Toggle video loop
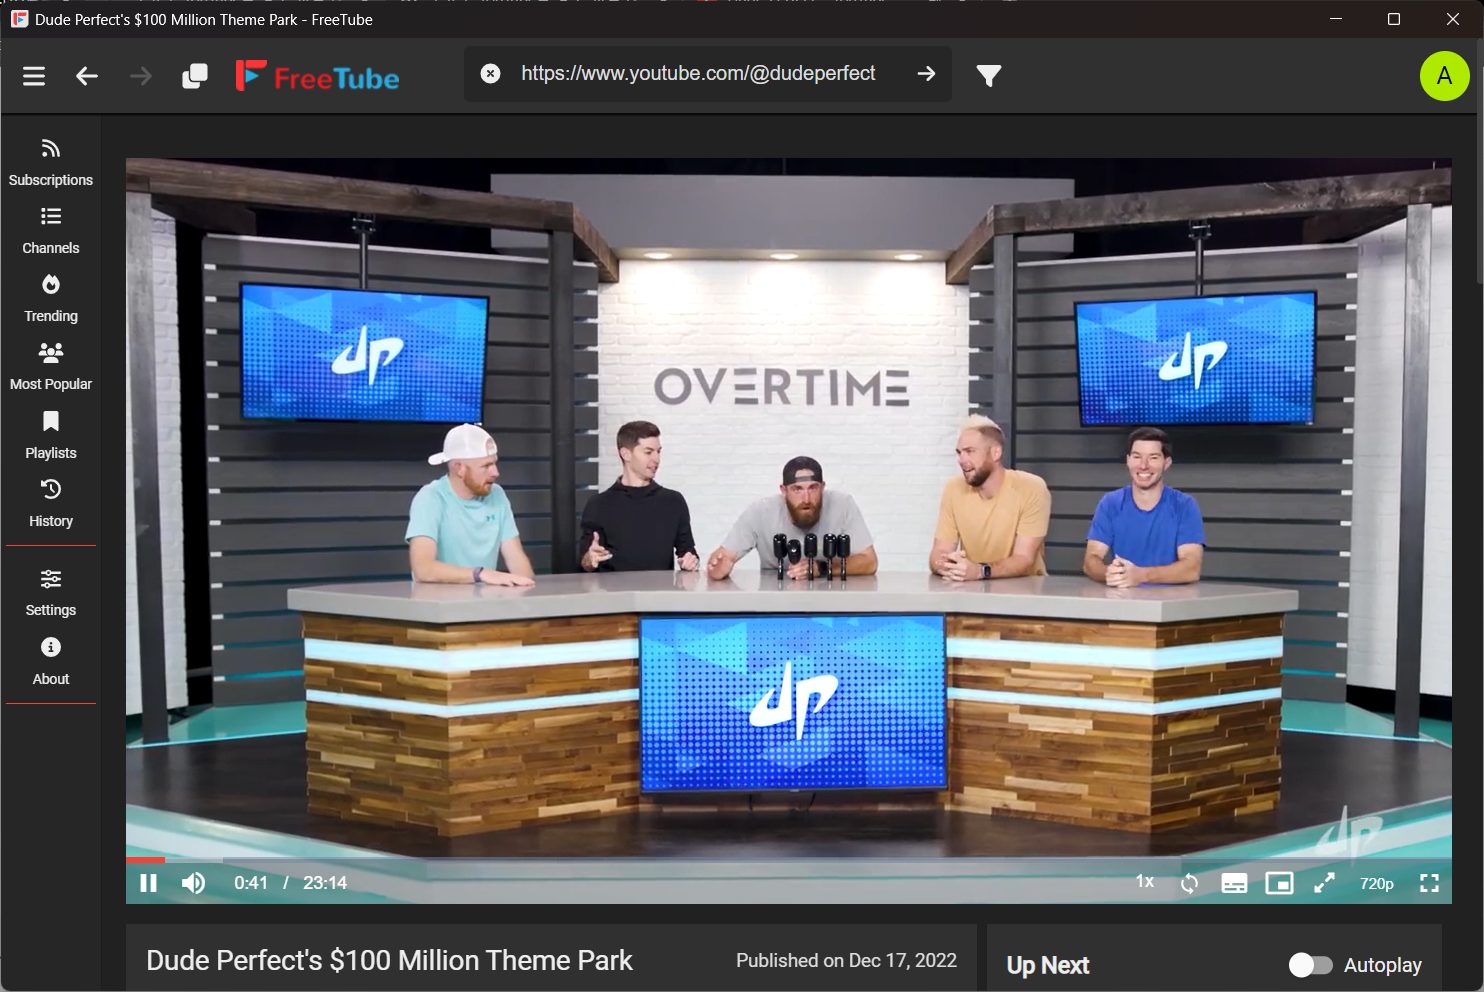The height and width of the screenshot is (992, 1484). coord(1189,883)
